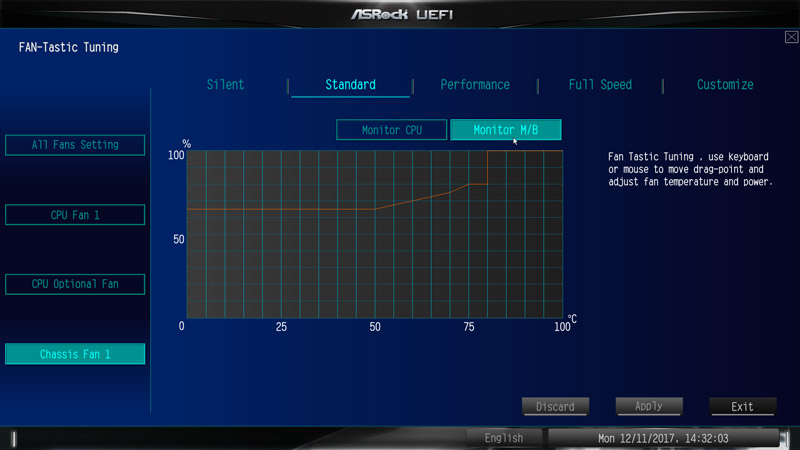Viewport: 800px width, 450px height.
Task: Select the Monitor M/B temperature source
Action: 506,130
